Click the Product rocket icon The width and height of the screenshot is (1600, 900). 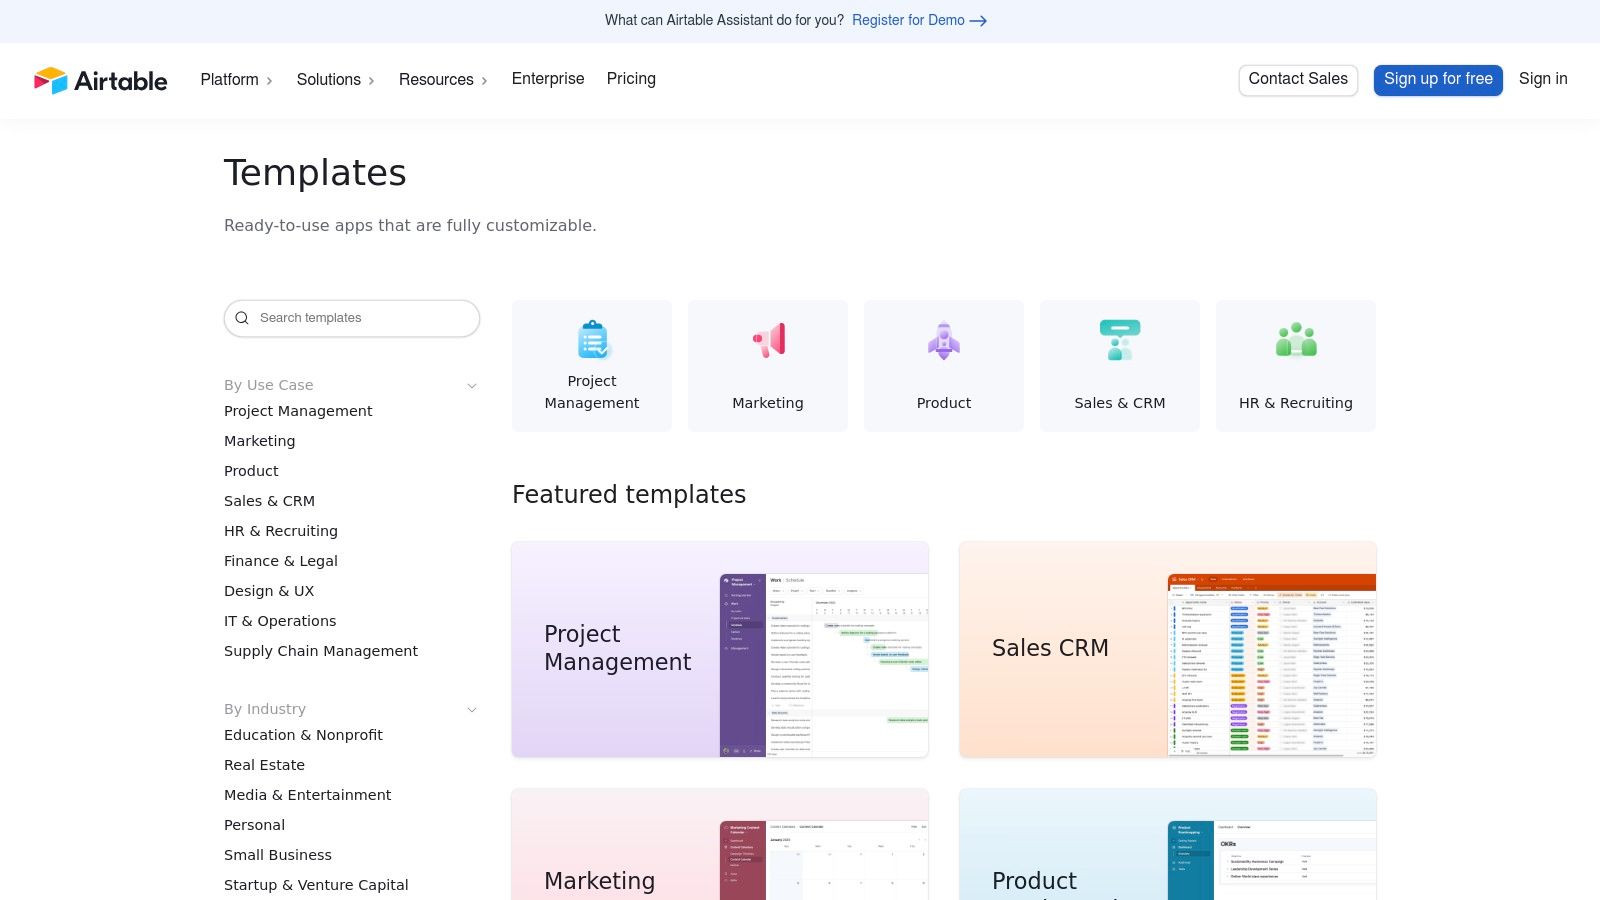(x=944, y=340)
